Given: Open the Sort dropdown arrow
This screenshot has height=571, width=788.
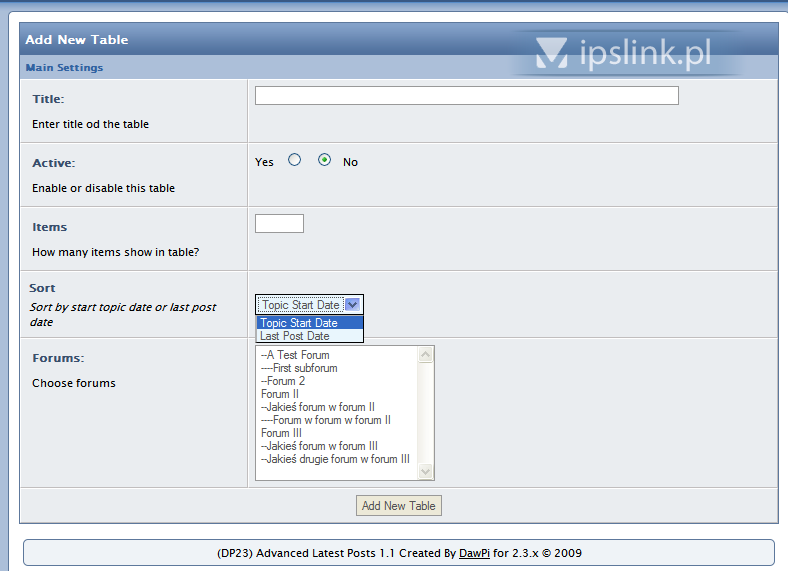Looking at the screenshot, I should [x=352, y=305].
